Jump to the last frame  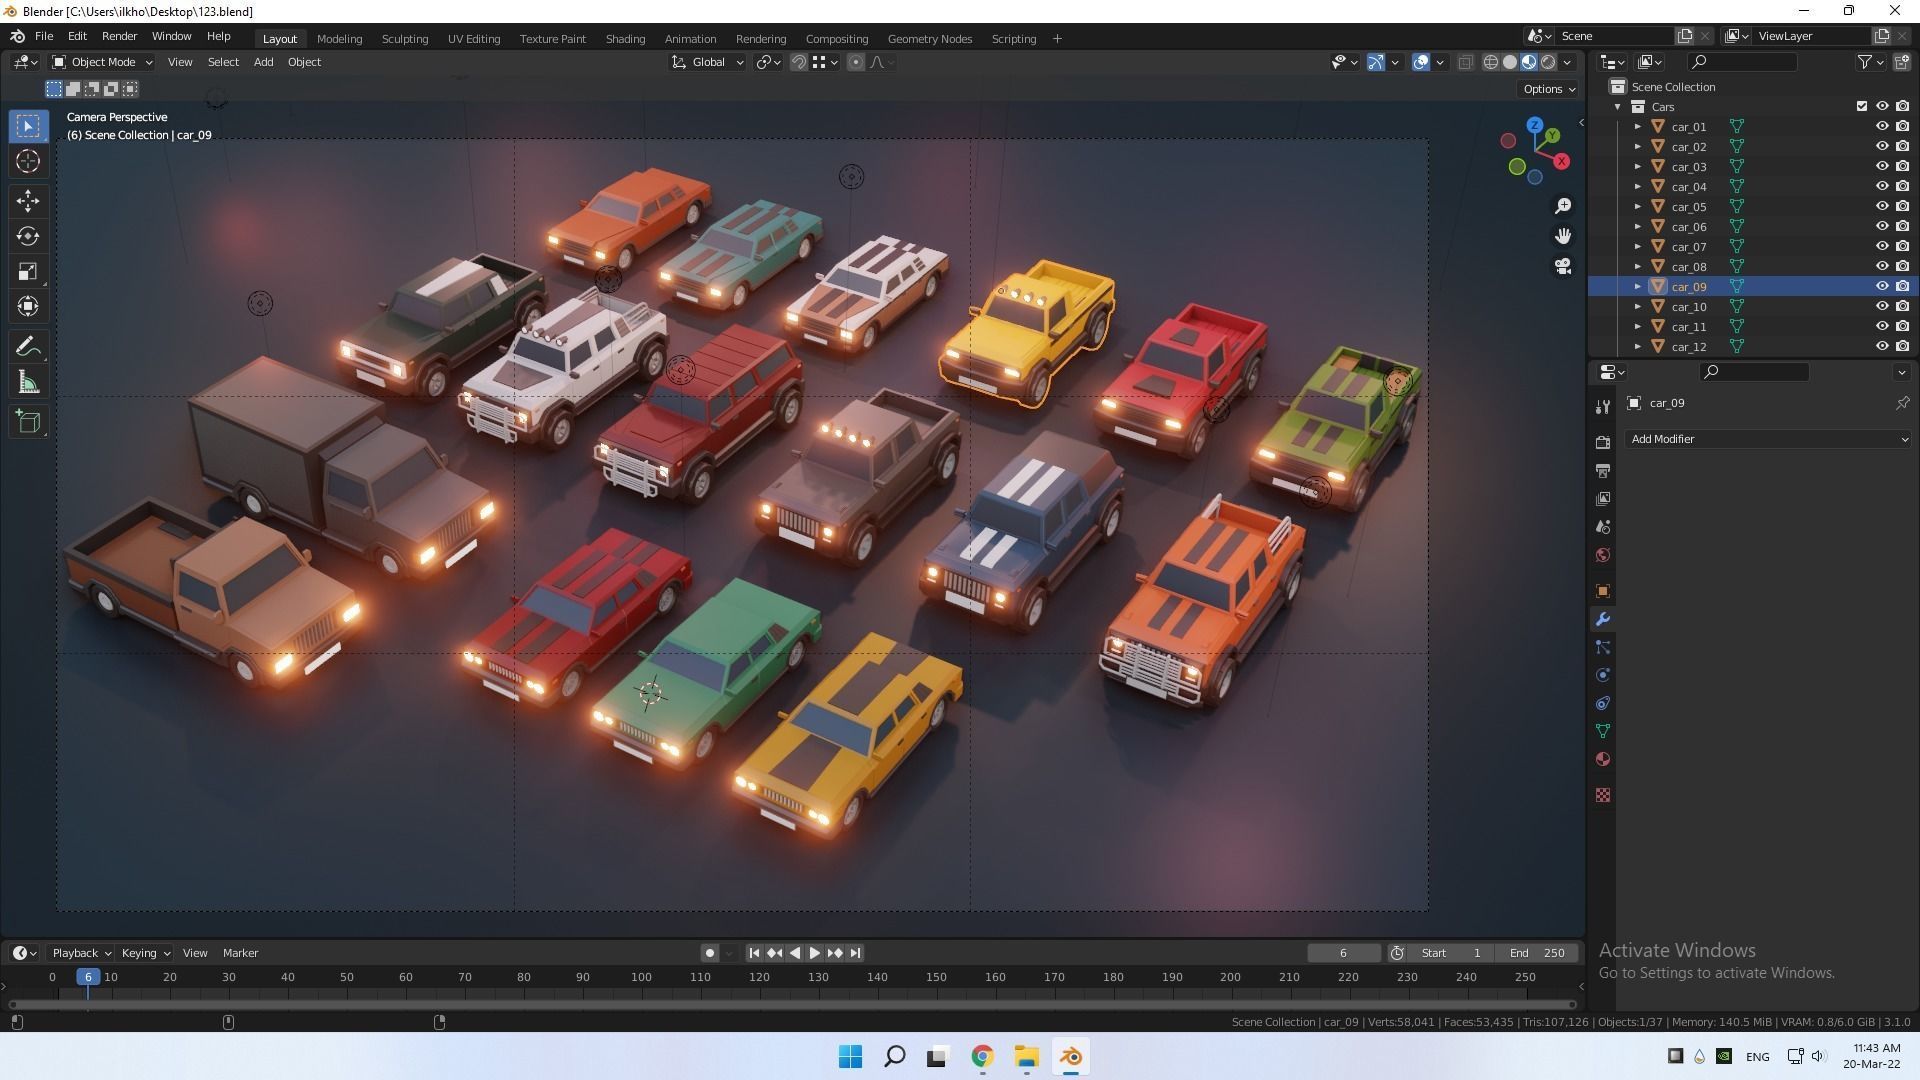tap(855, 953)
